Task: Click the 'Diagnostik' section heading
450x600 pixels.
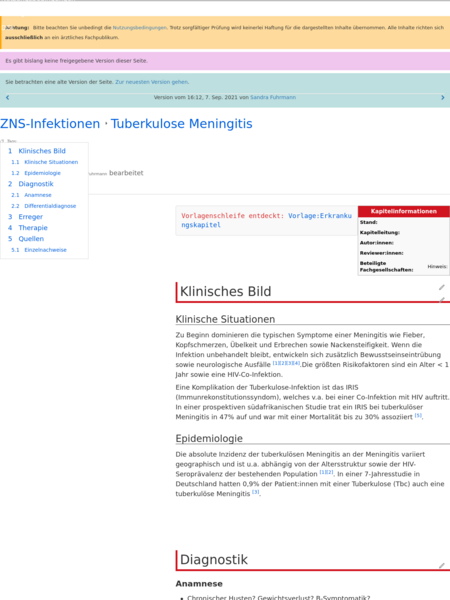Action: tap(214, 560)
